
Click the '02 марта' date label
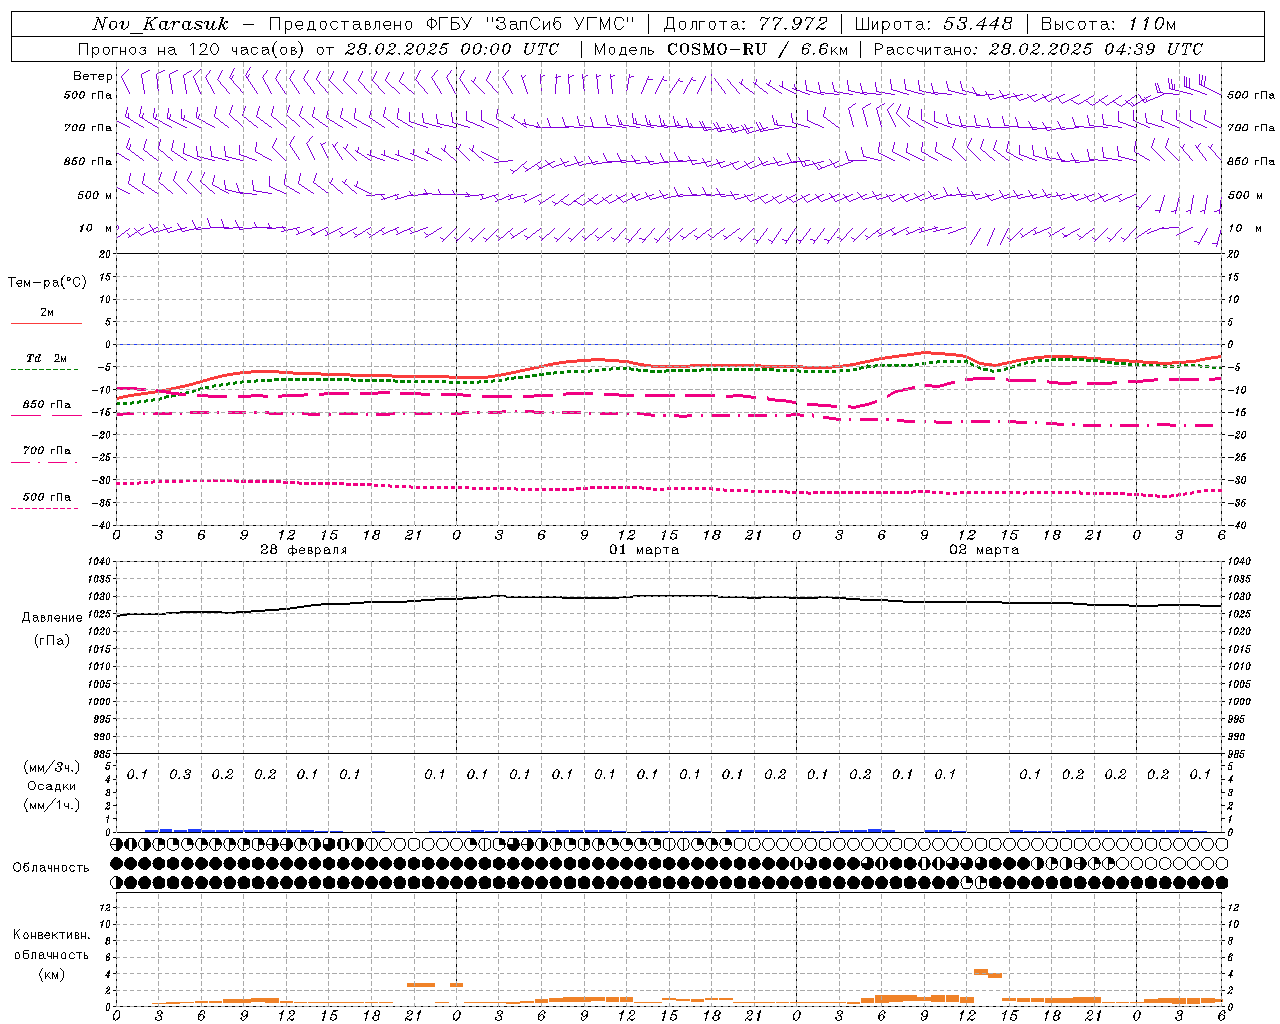point(984,550)
